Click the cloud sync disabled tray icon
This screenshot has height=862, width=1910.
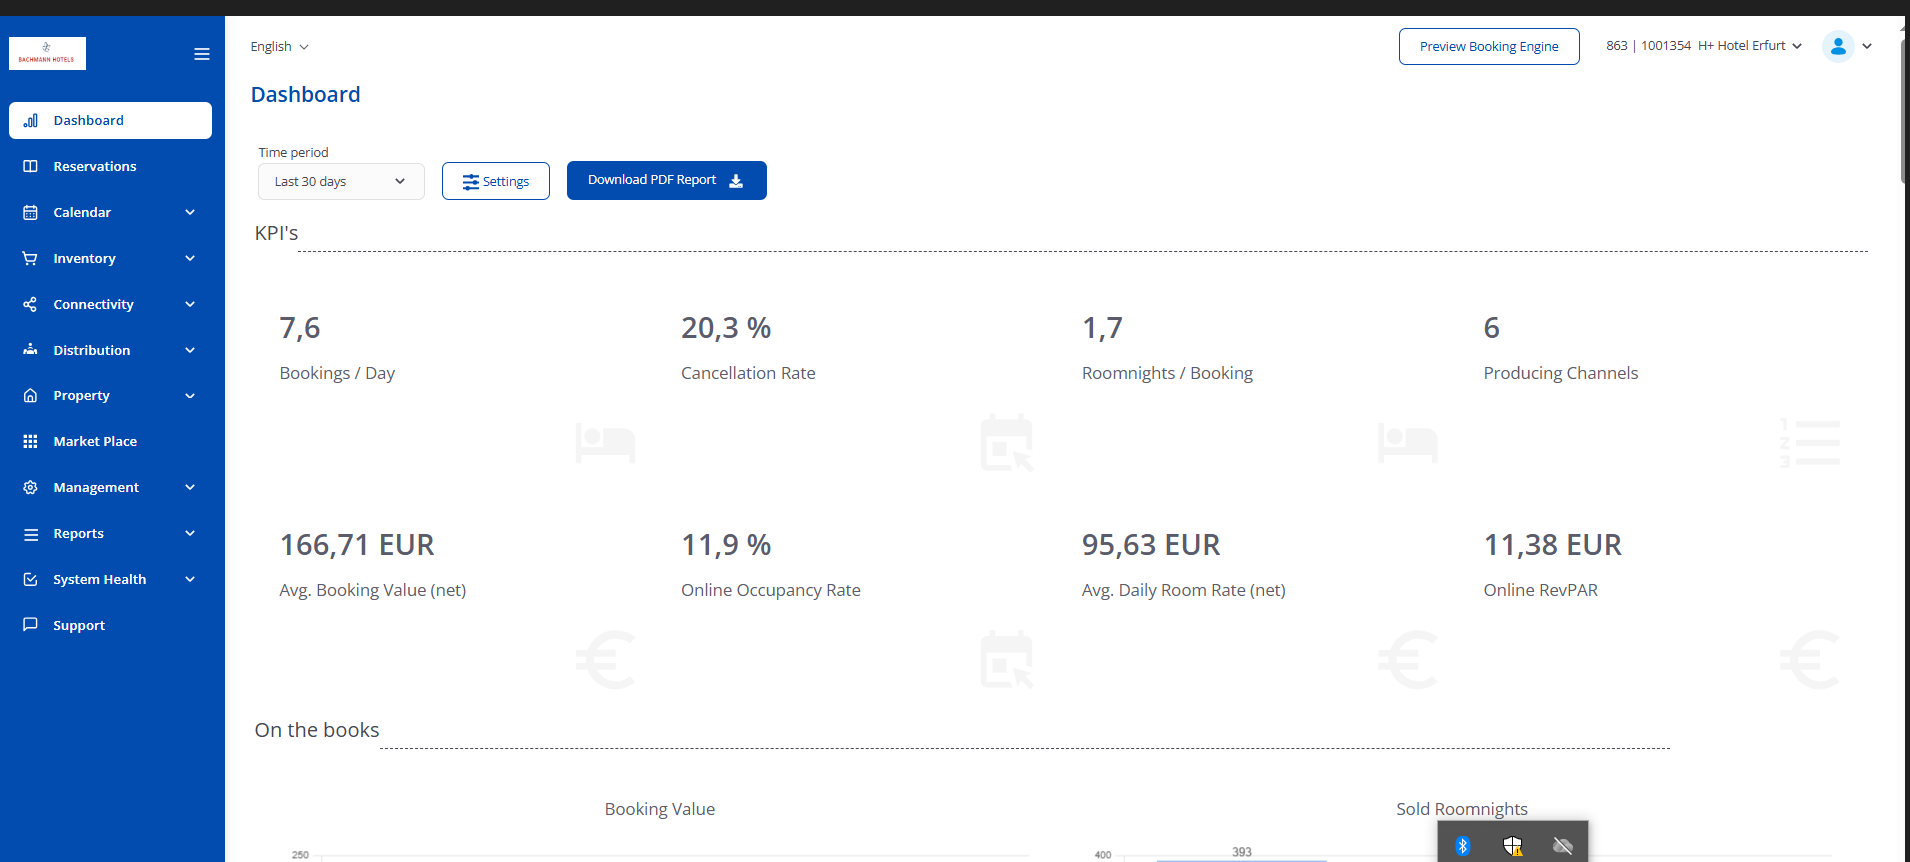pyautogui.click(x=1563, y=846)
